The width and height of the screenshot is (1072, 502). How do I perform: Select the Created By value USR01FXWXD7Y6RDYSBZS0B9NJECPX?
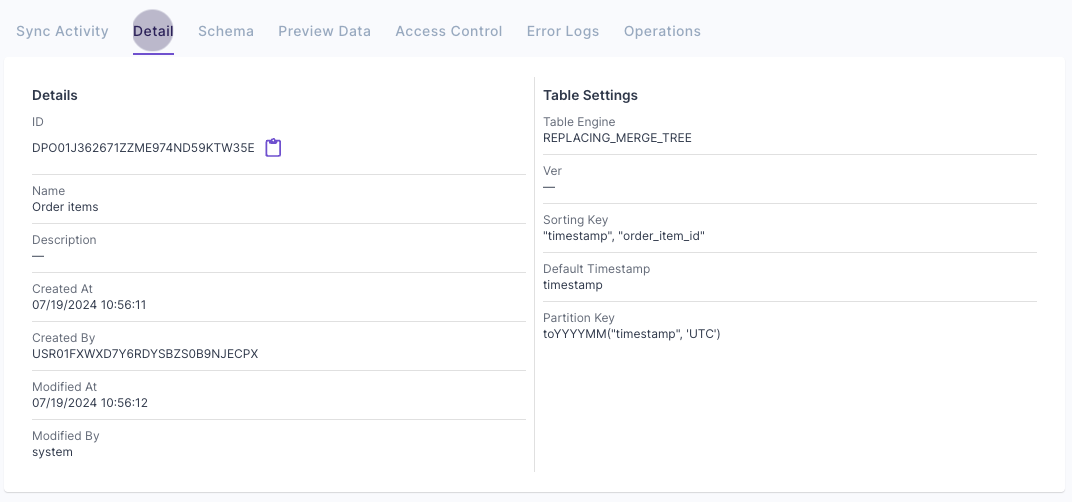[x=145, y=354]
